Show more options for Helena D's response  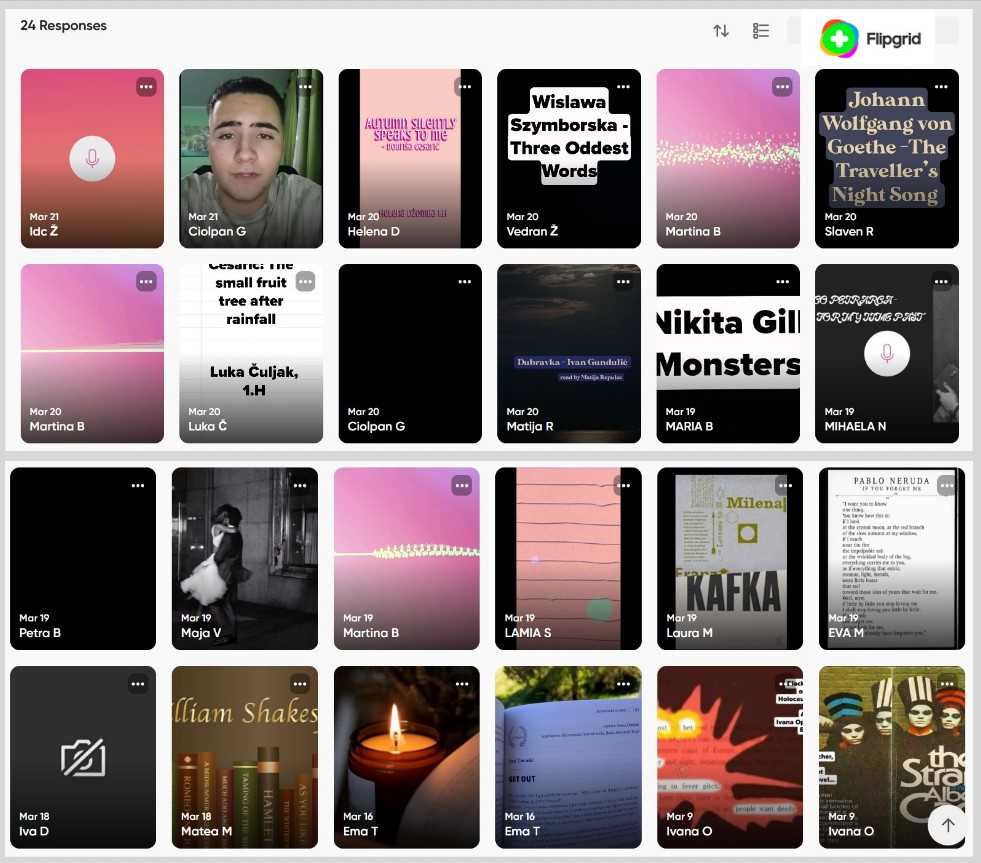click(464, 86)
